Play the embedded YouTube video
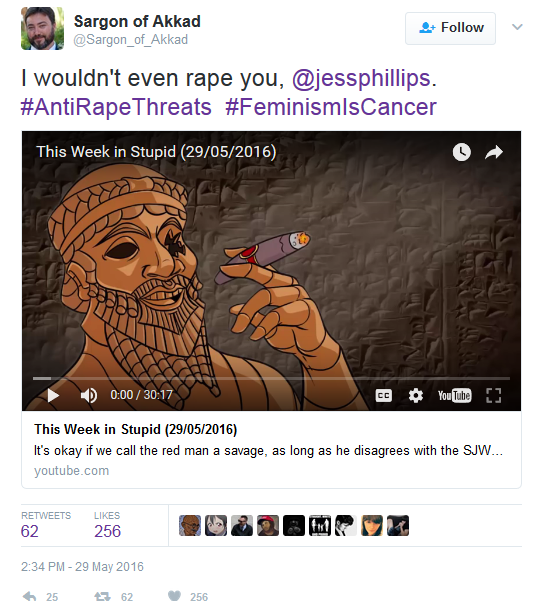 pos(53,395)
